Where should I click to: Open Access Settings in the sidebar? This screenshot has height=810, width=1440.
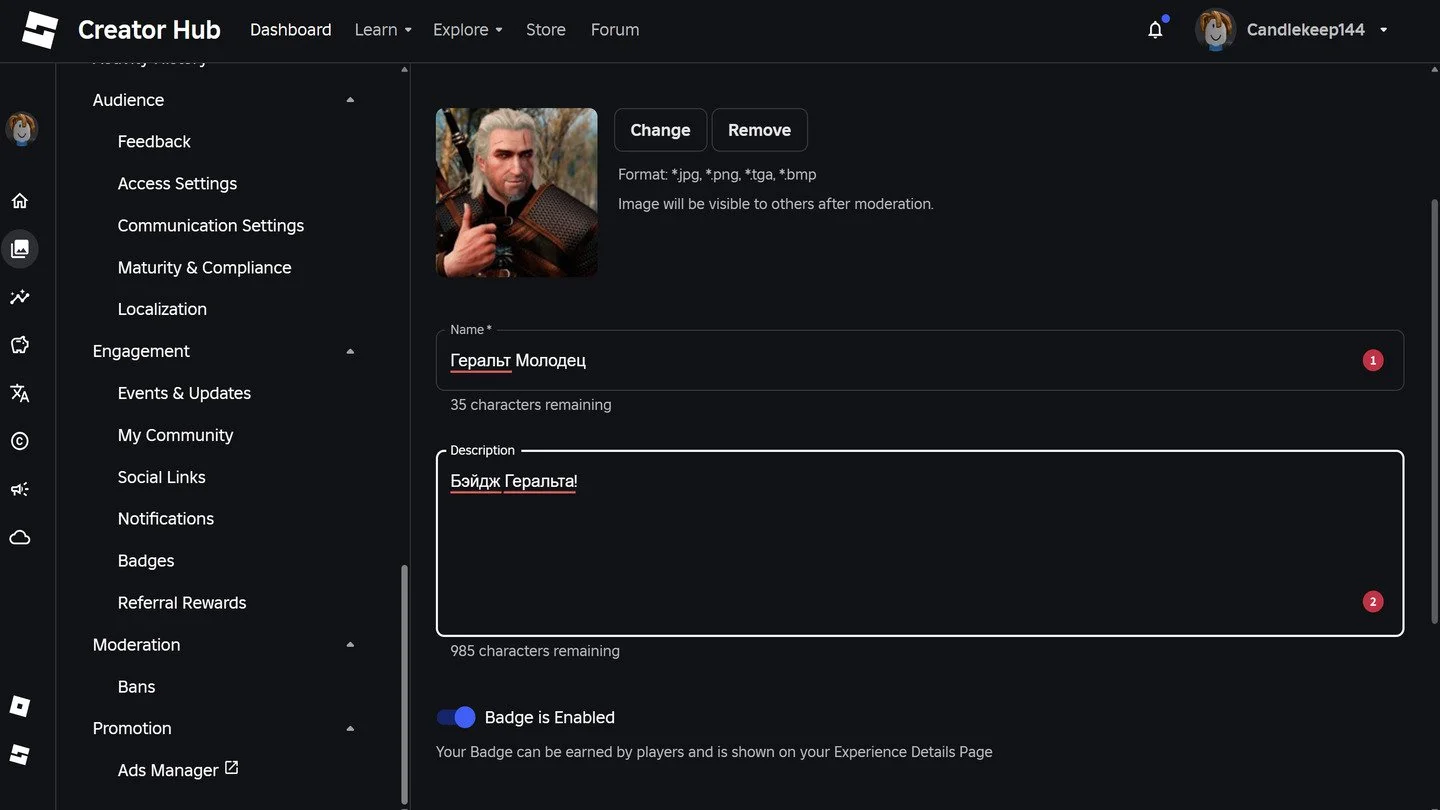click(177, 184)
